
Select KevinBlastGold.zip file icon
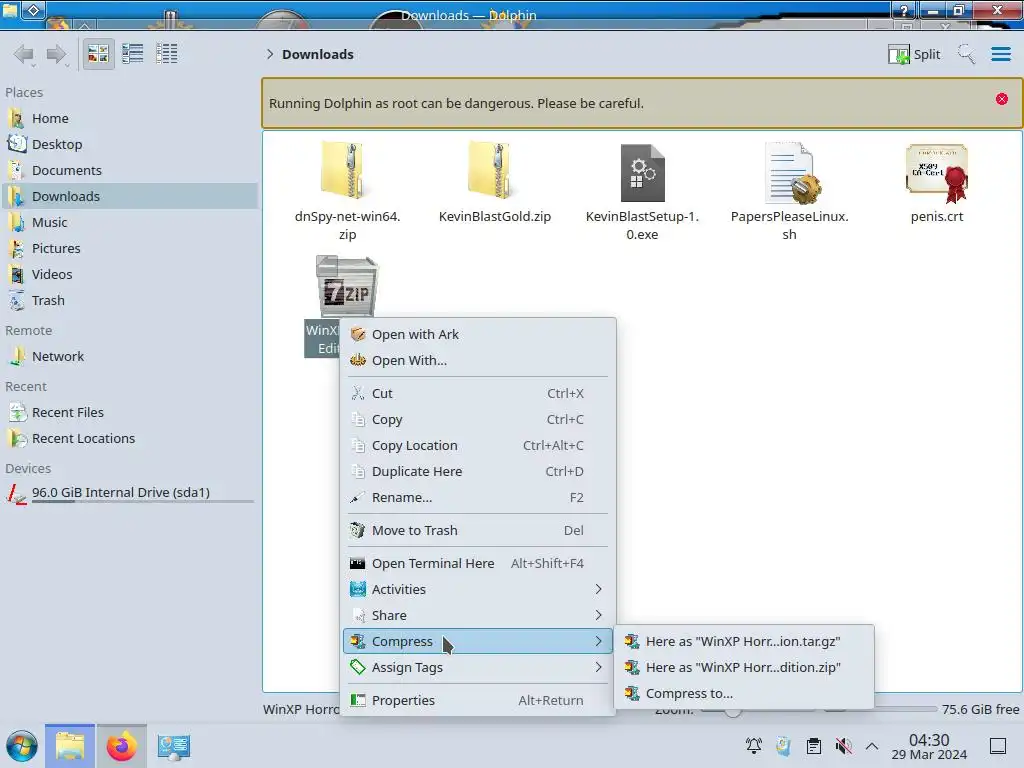494,171
